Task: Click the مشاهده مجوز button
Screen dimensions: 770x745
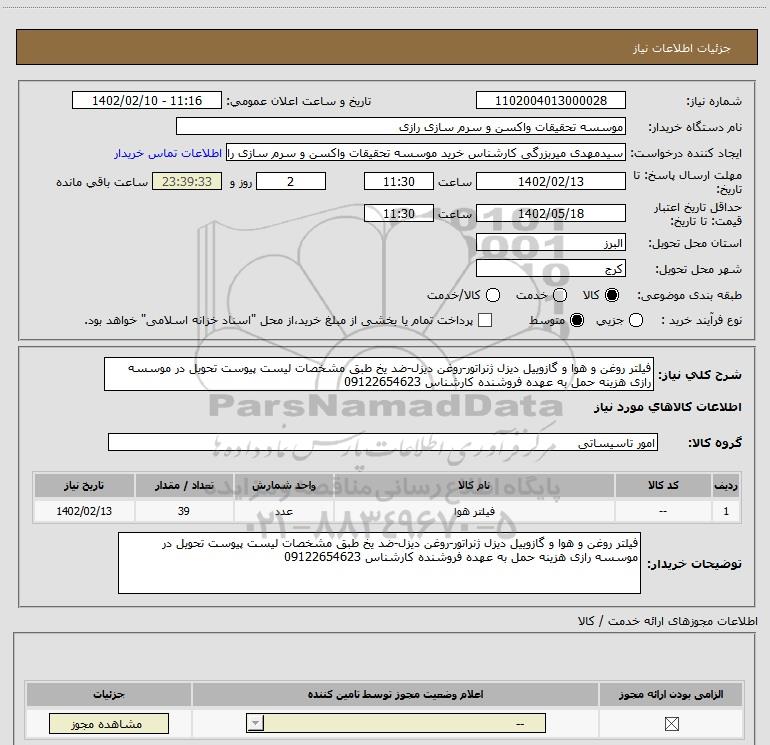Action: [x=109, y=723]
